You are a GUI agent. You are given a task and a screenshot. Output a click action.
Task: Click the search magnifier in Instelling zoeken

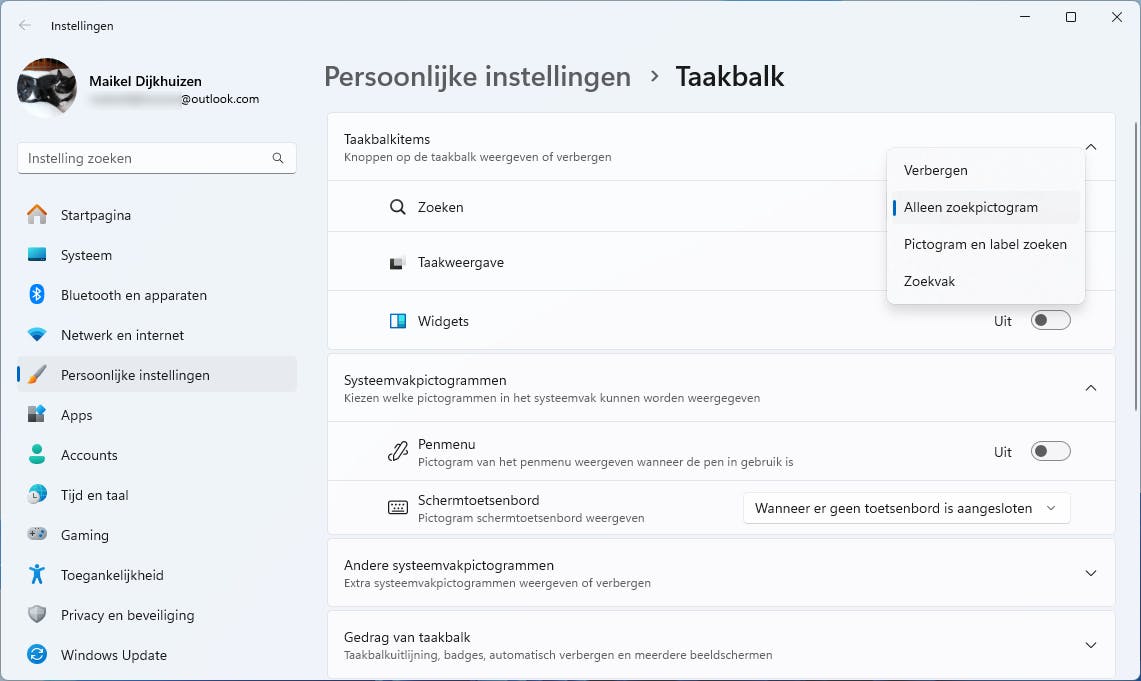click(278, 158)
